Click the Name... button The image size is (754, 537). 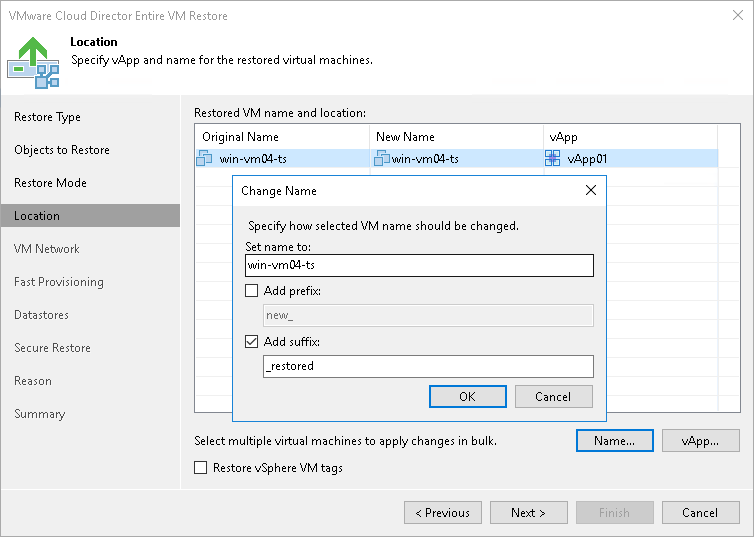(615, 441)
